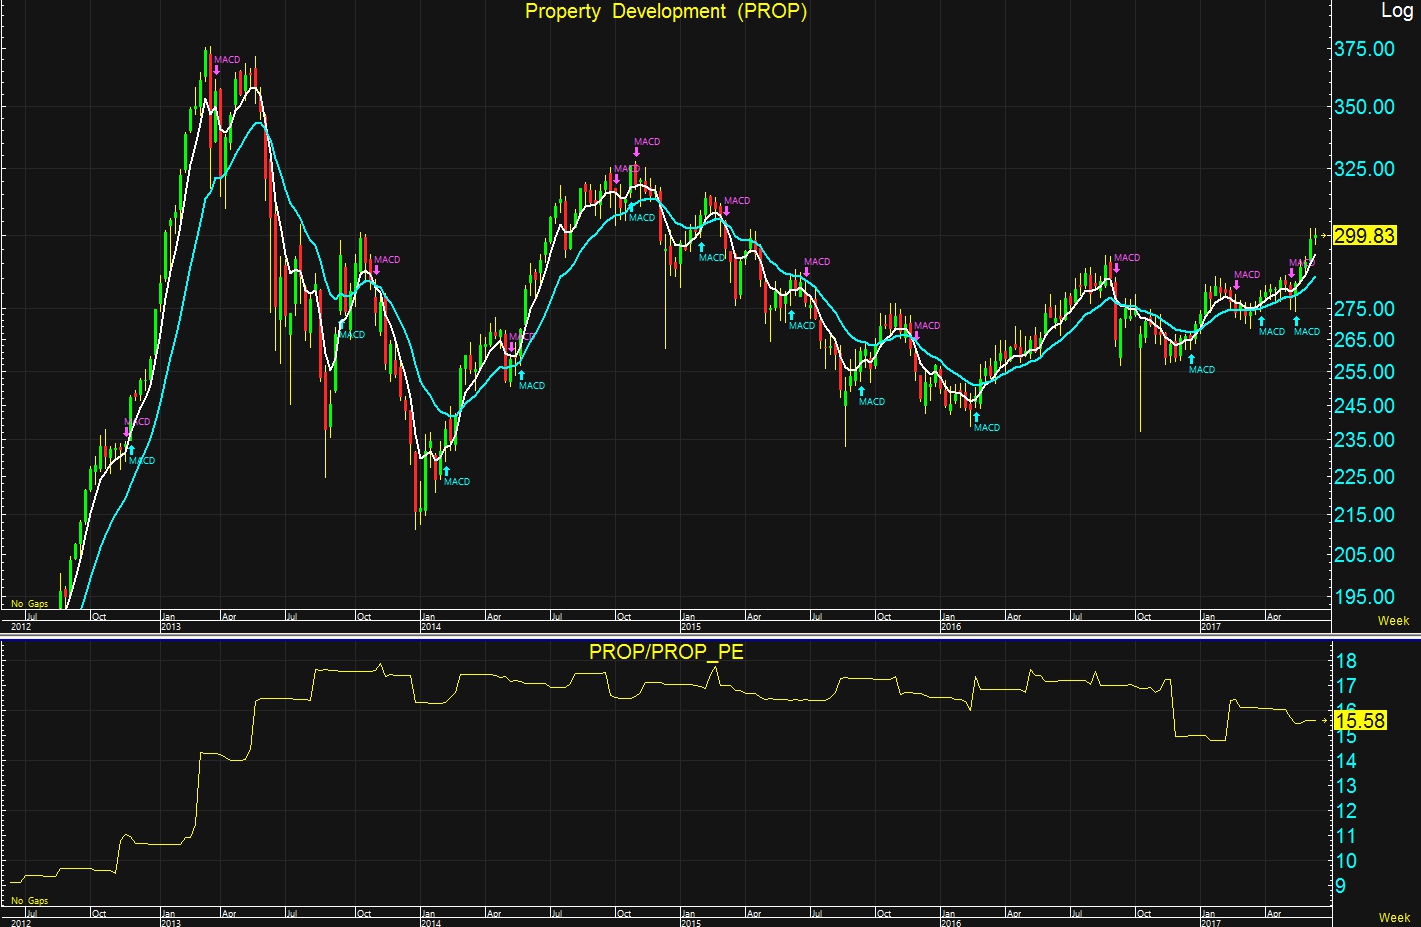
Task: Select the 15.58 PE value tag
Action: point(1360,721)
